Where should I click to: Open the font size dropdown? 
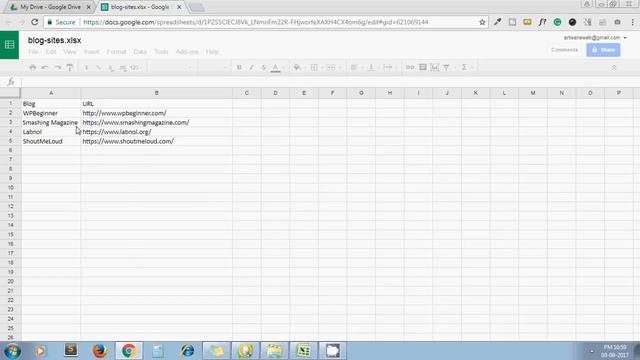click(213, 67)
